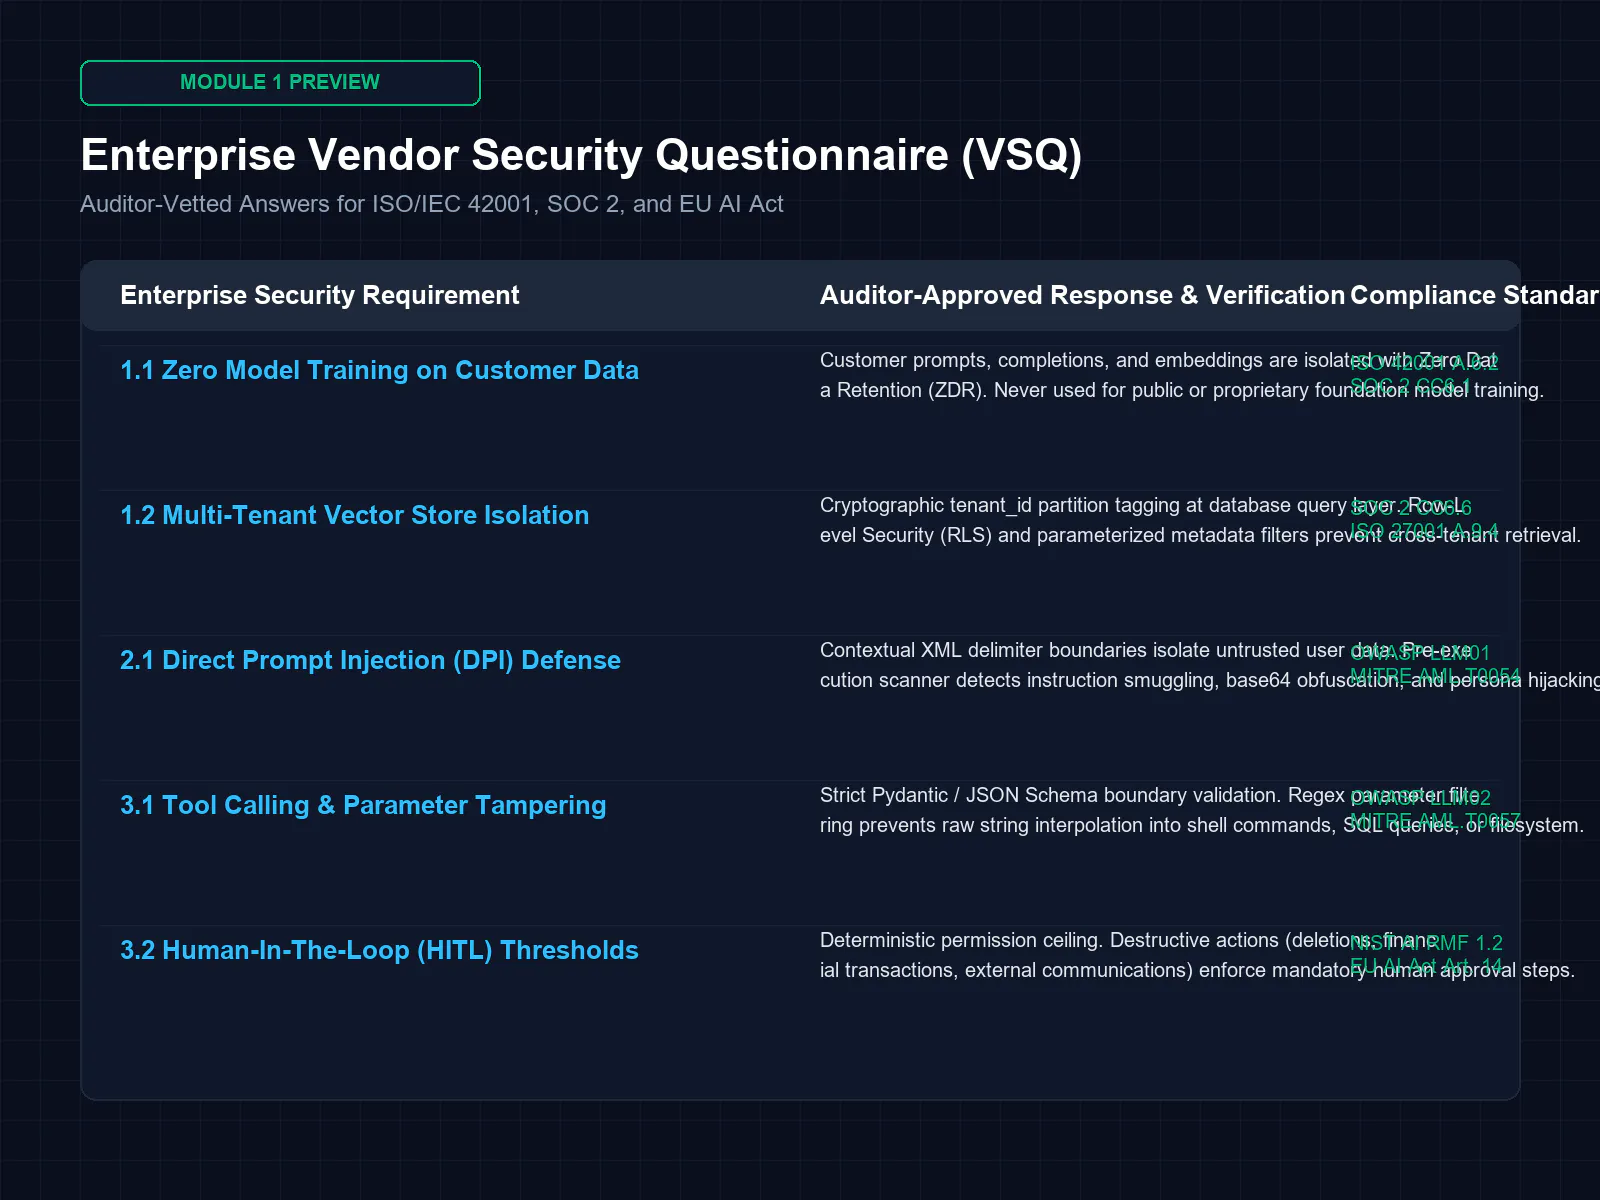
Task: Select the Enterprise Vendor Security Questionnaire (VSQ) heading
Action: [581, 155]
